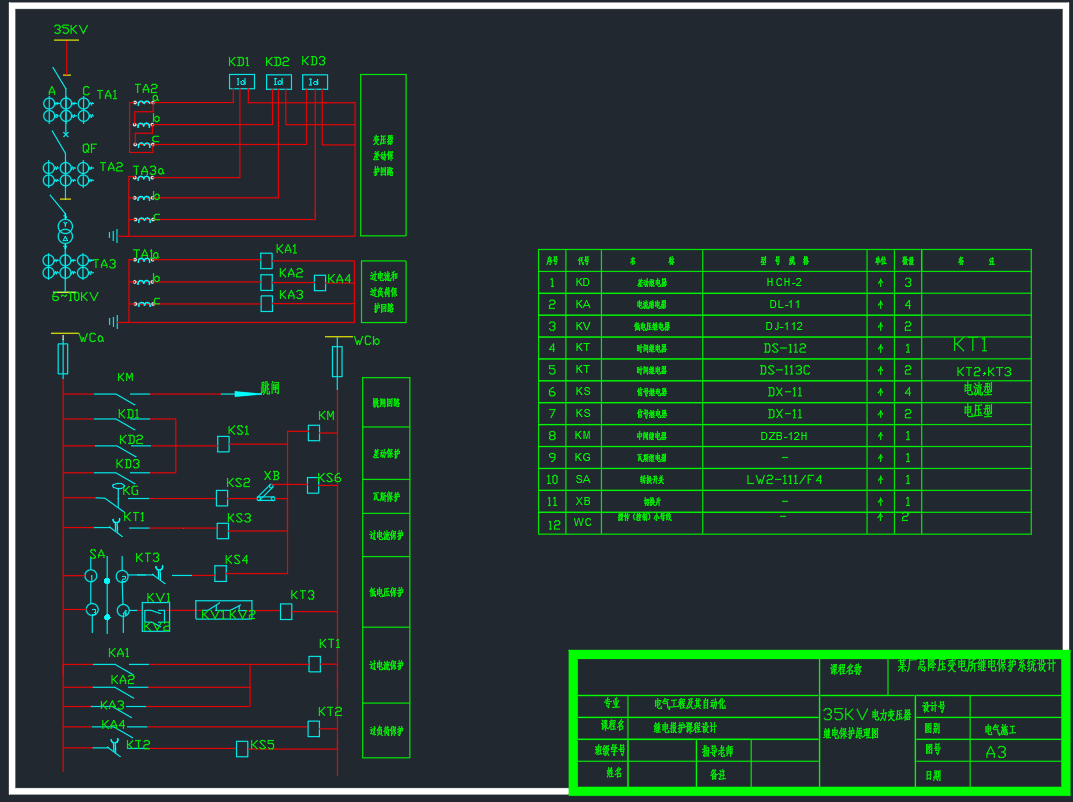Click the WCa fuse symbol

click(x=63, y=358)
